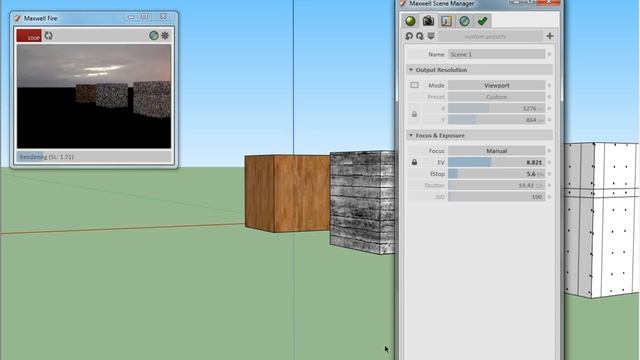Click the small dot button right of Name
The height and width of the screenshot is (360, 640).
click(x=549, y=54)
